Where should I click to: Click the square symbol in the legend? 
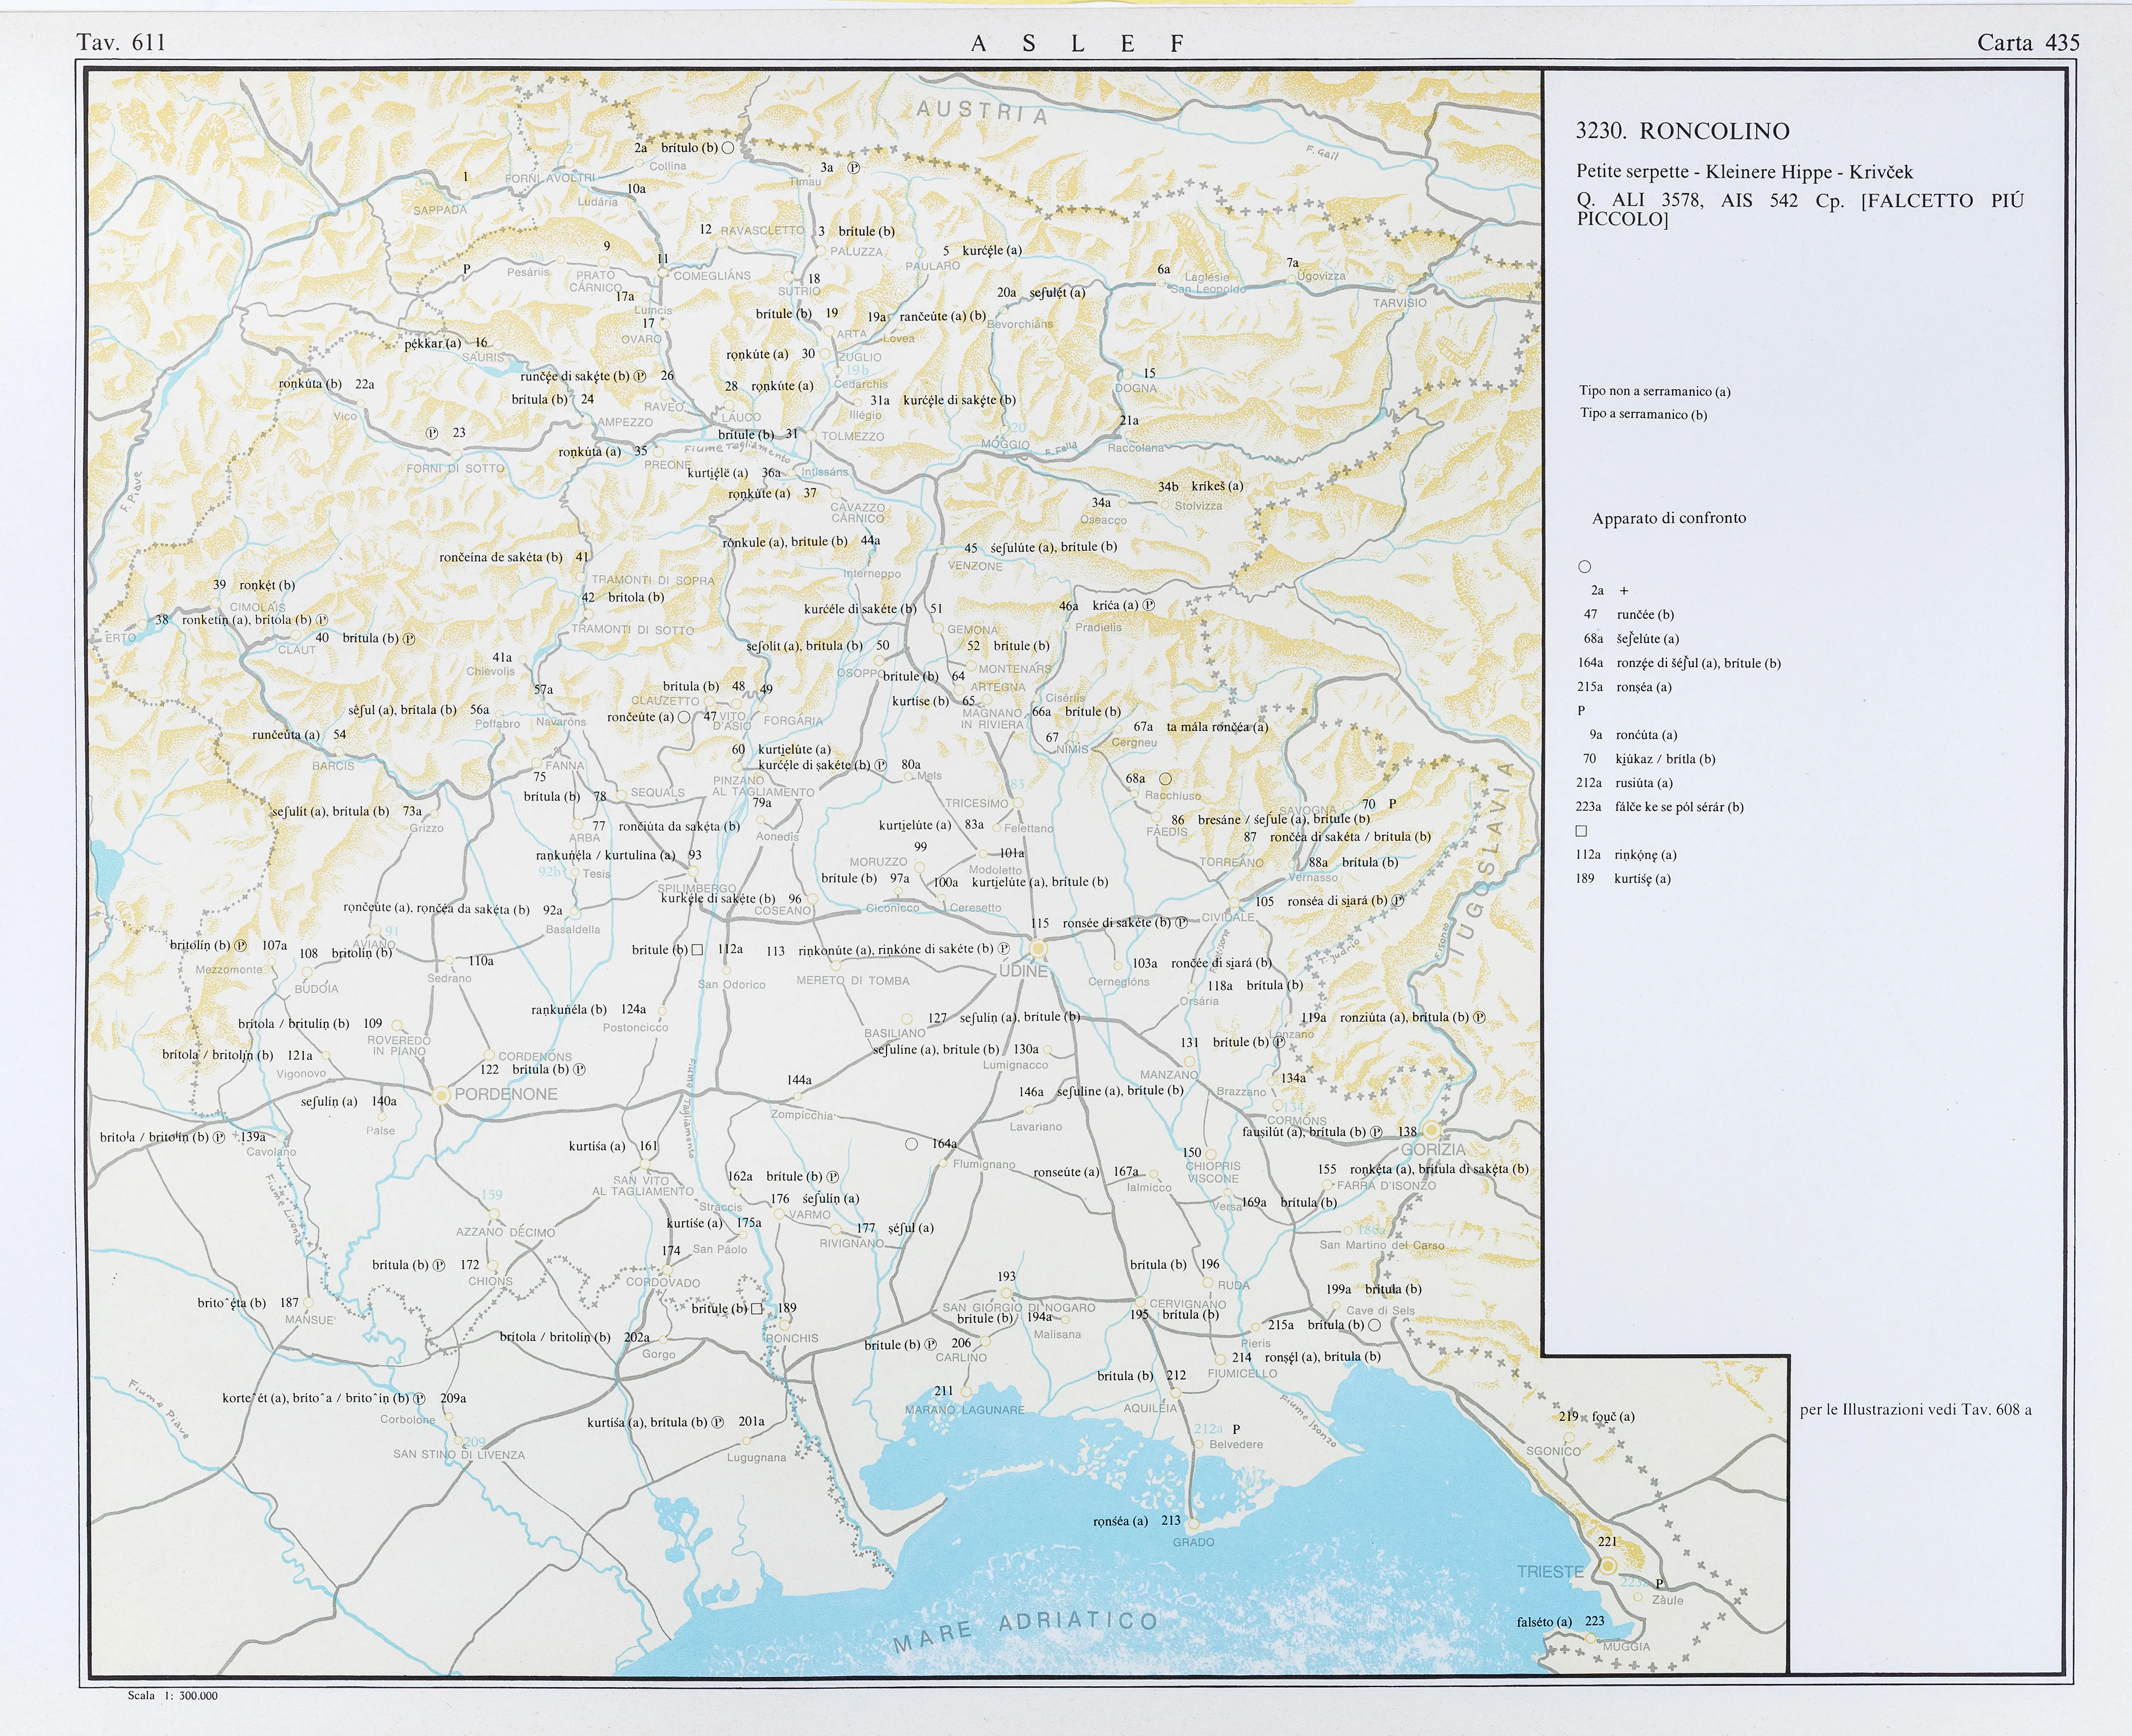[x=1581, y=831]
